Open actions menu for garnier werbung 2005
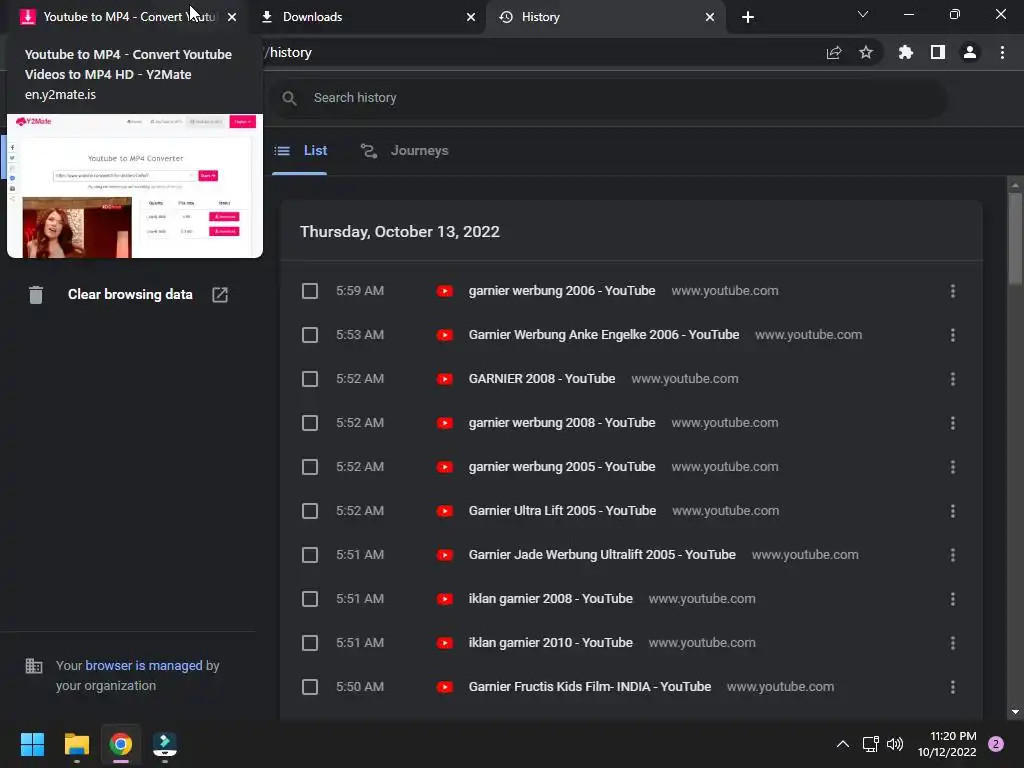The width and height of the screenshot is (1024, 768). pos(953,467)
